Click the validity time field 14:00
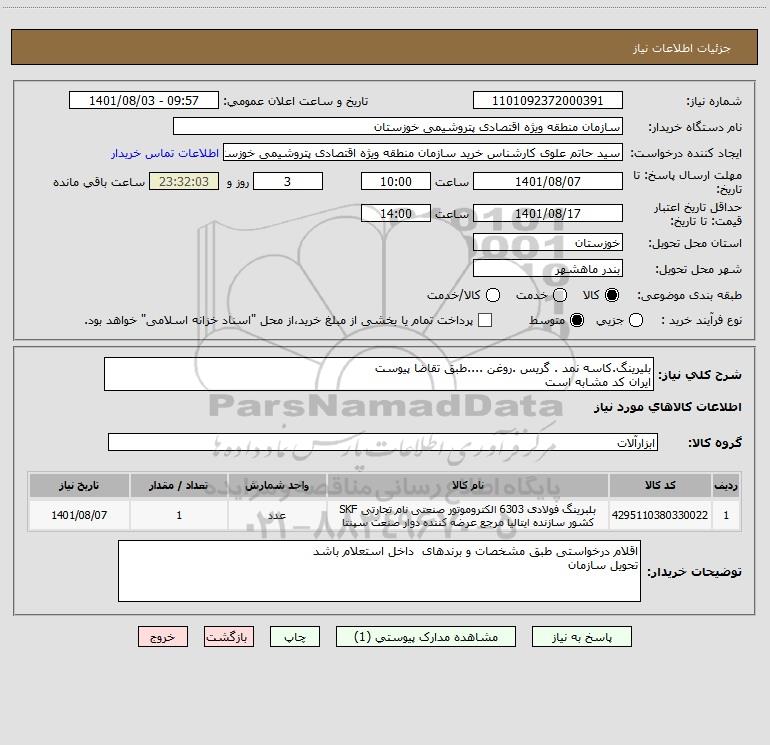 396,213
